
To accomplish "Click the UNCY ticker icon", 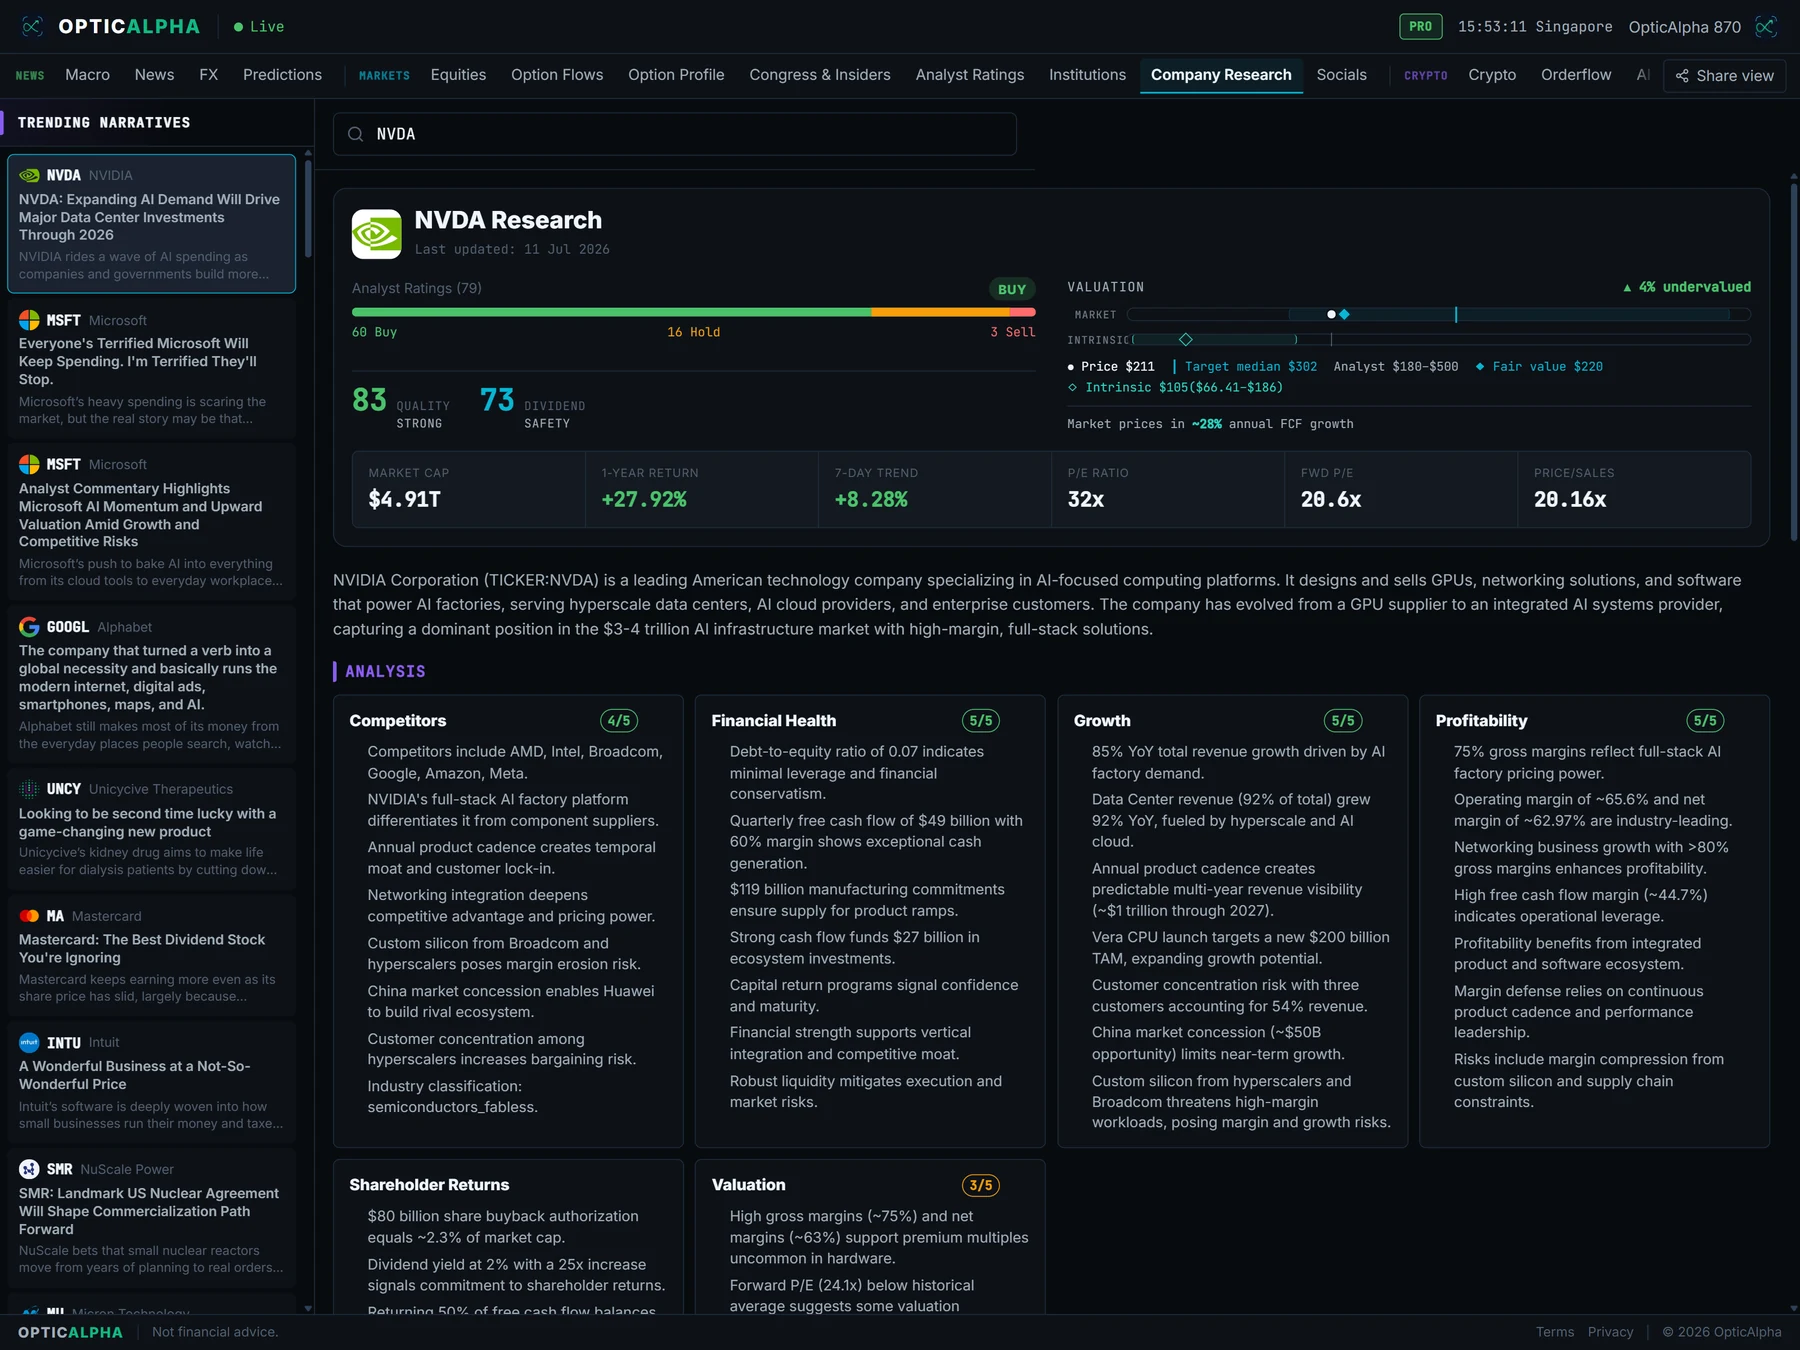I will coord(29,789).
